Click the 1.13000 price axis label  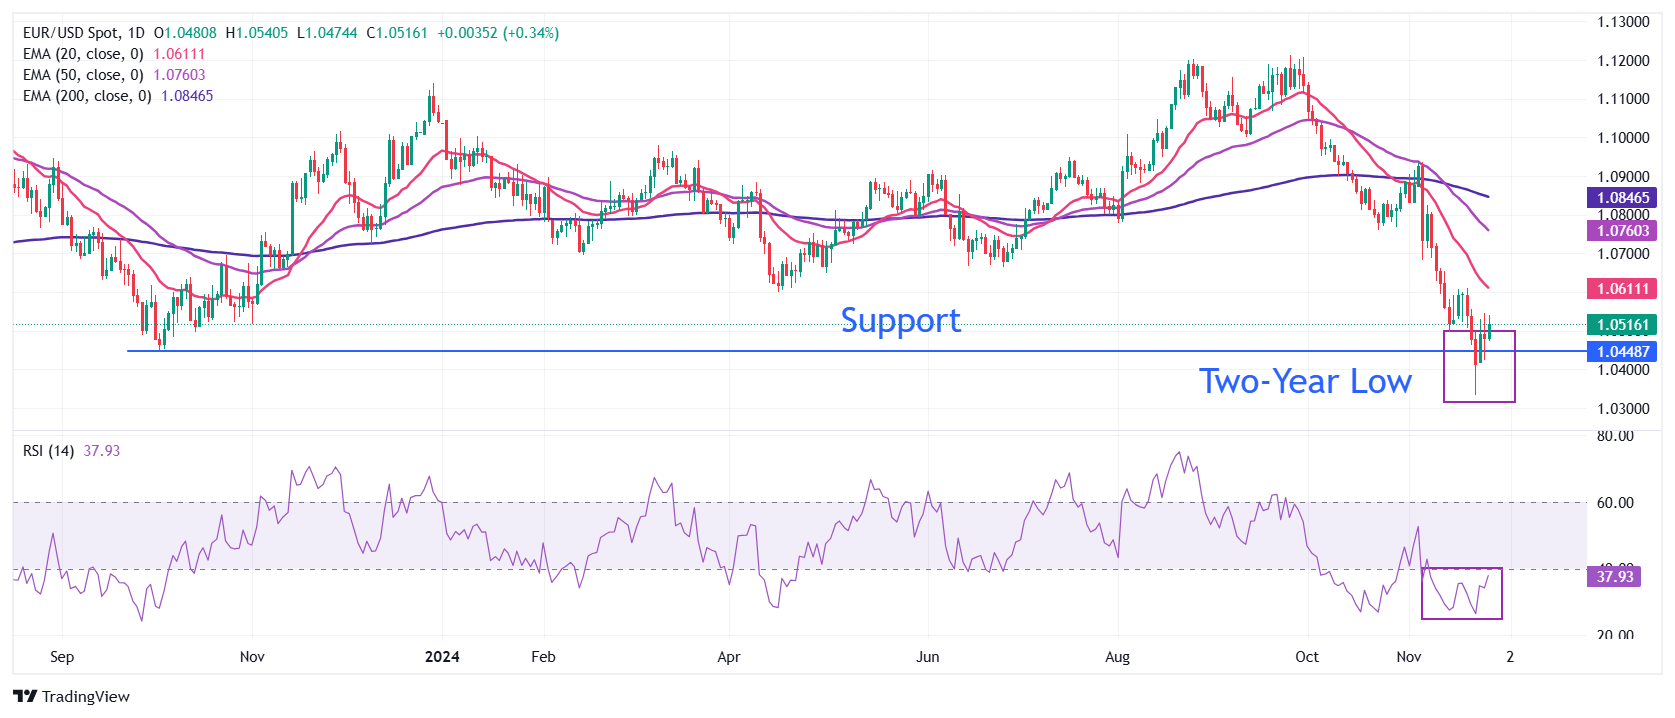pyautogui.click(x=1622, y=22)
